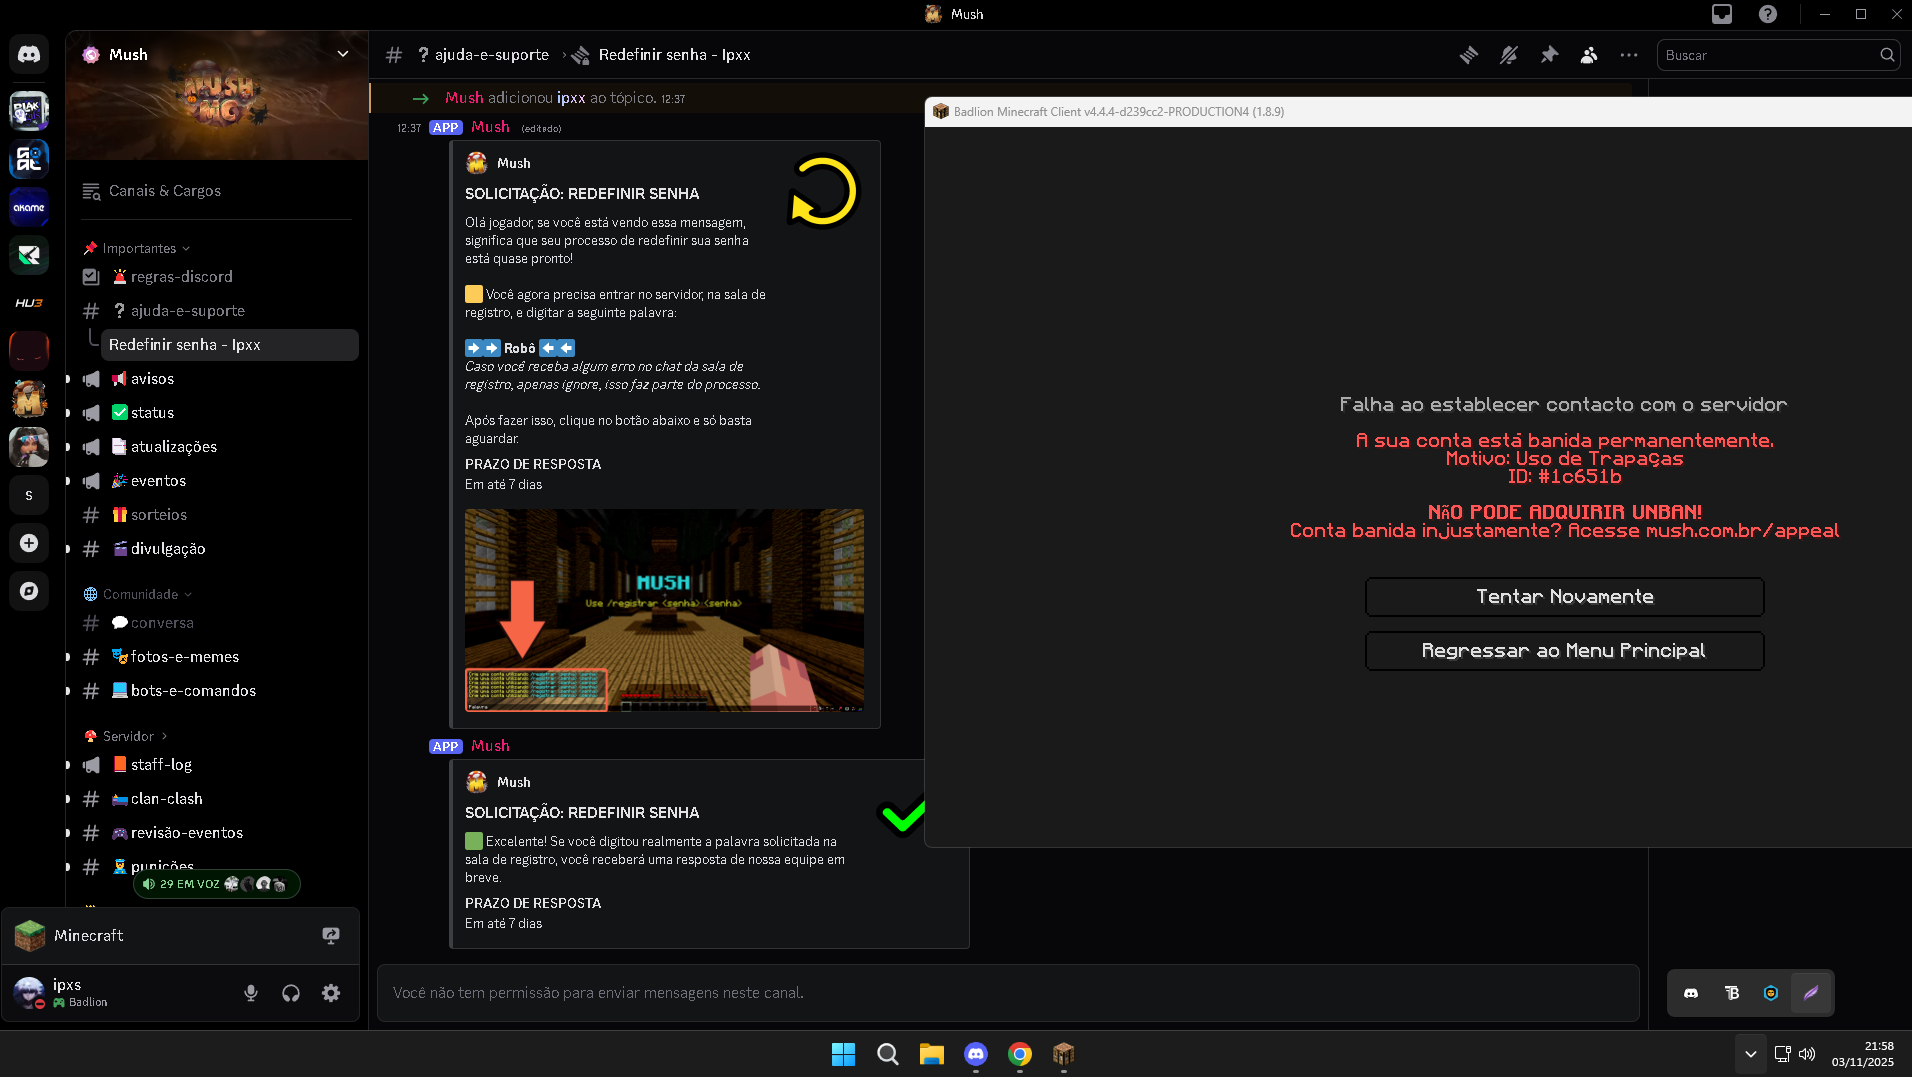Click the 29 EM VOZ voice indicator
1912x1077 pixels.
[x=216, y=884]
